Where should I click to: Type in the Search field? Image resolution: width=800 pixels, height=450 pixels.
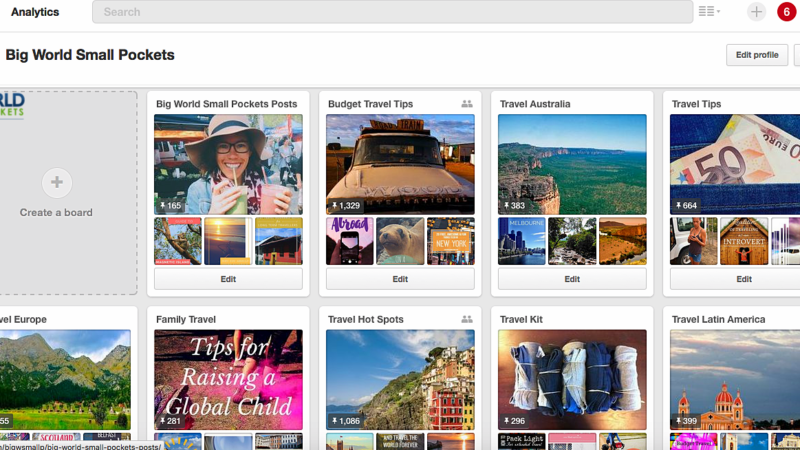coord(392,12)
